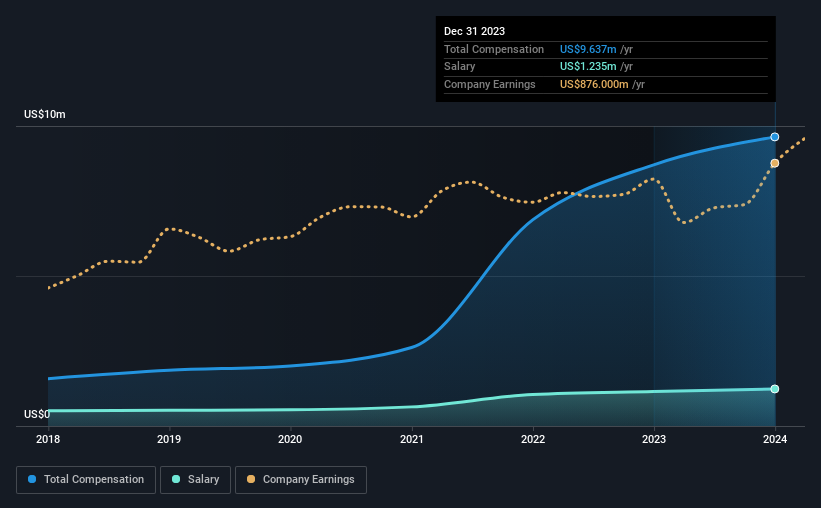Toggle the Salary legend button

pos(195,480)
